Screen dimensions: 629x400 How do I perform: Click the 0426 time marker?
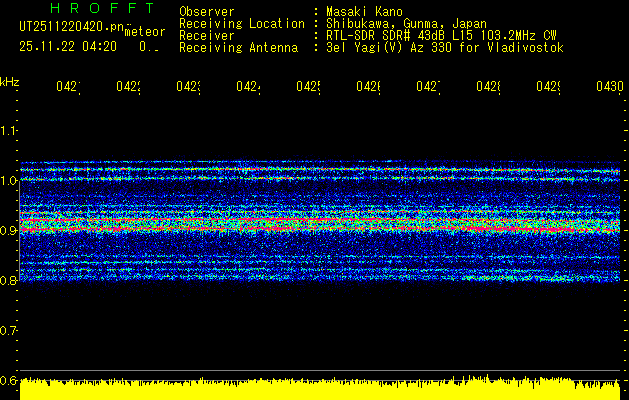(368, 87)
